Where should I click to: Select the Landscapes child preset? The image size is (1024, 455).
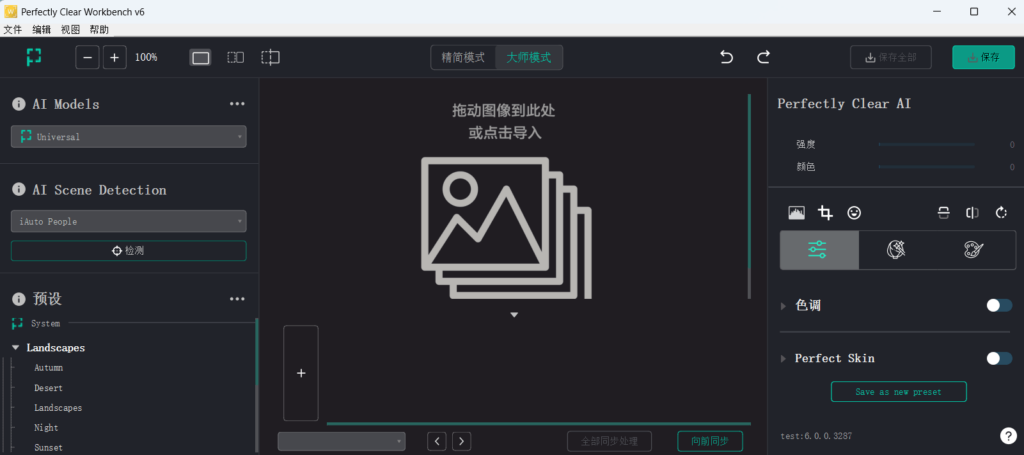tap(58, 408)
